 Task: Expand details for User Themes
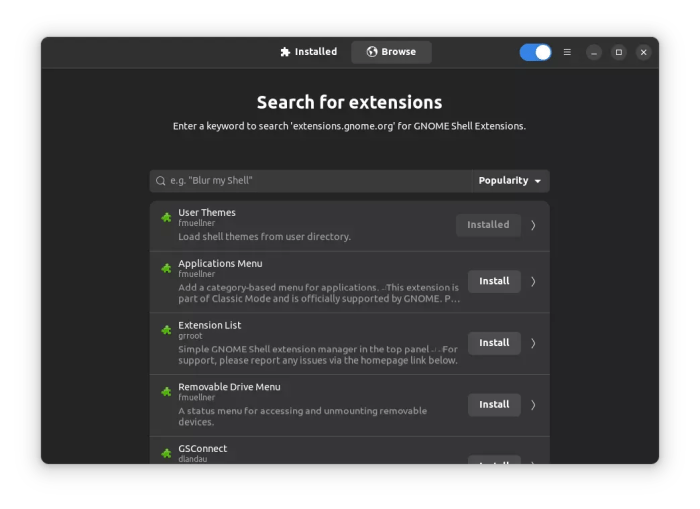coord(533,225)
